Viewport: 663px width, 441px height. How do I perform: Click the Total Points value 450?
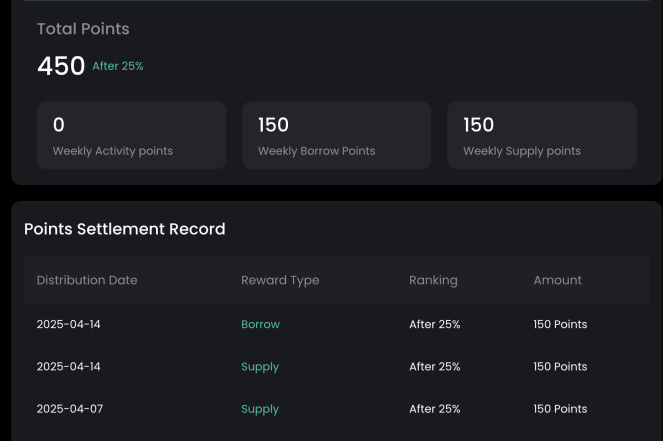(61, 66)
